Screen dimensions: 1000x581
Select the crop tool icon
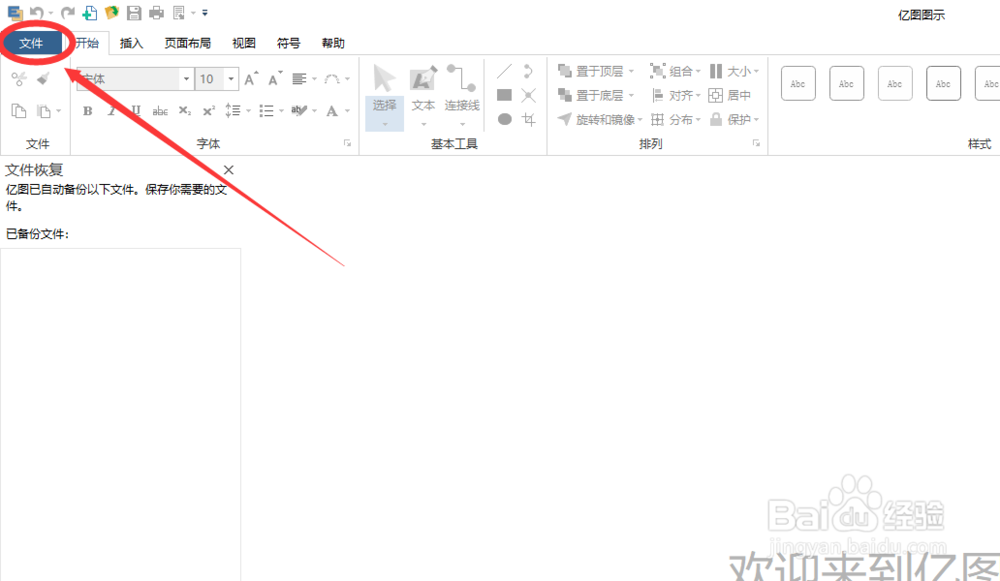528,119
